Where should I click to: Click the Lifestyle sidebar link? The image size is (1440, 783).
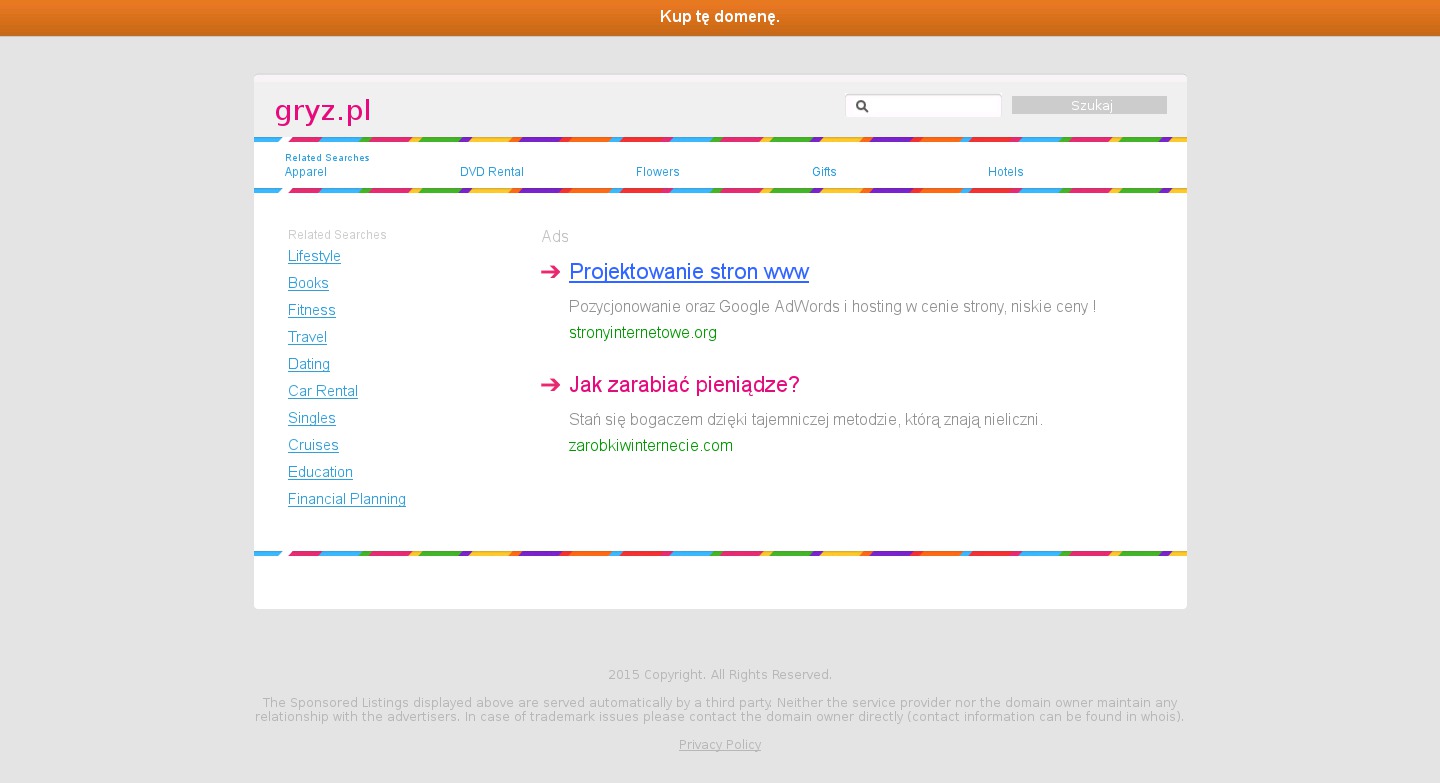314,256
